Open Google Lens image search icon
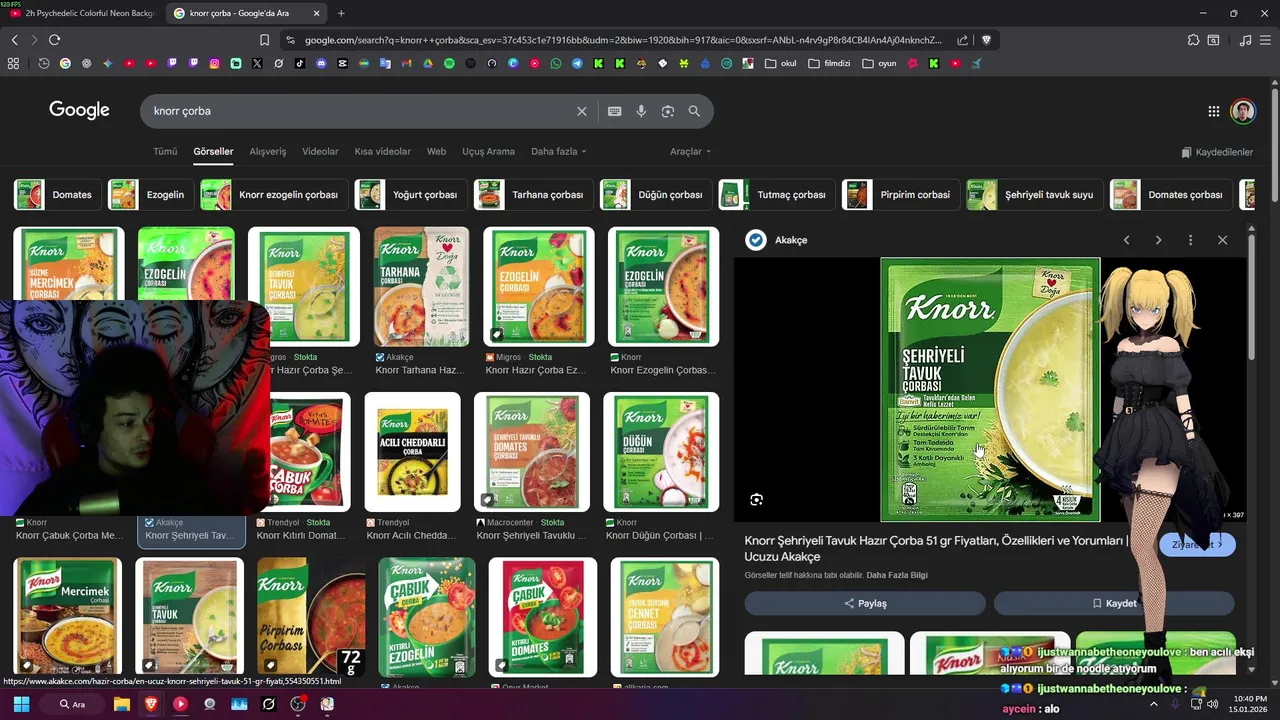Image resolution: width=1280 pixels, height=720 pixels. (668, 111)
